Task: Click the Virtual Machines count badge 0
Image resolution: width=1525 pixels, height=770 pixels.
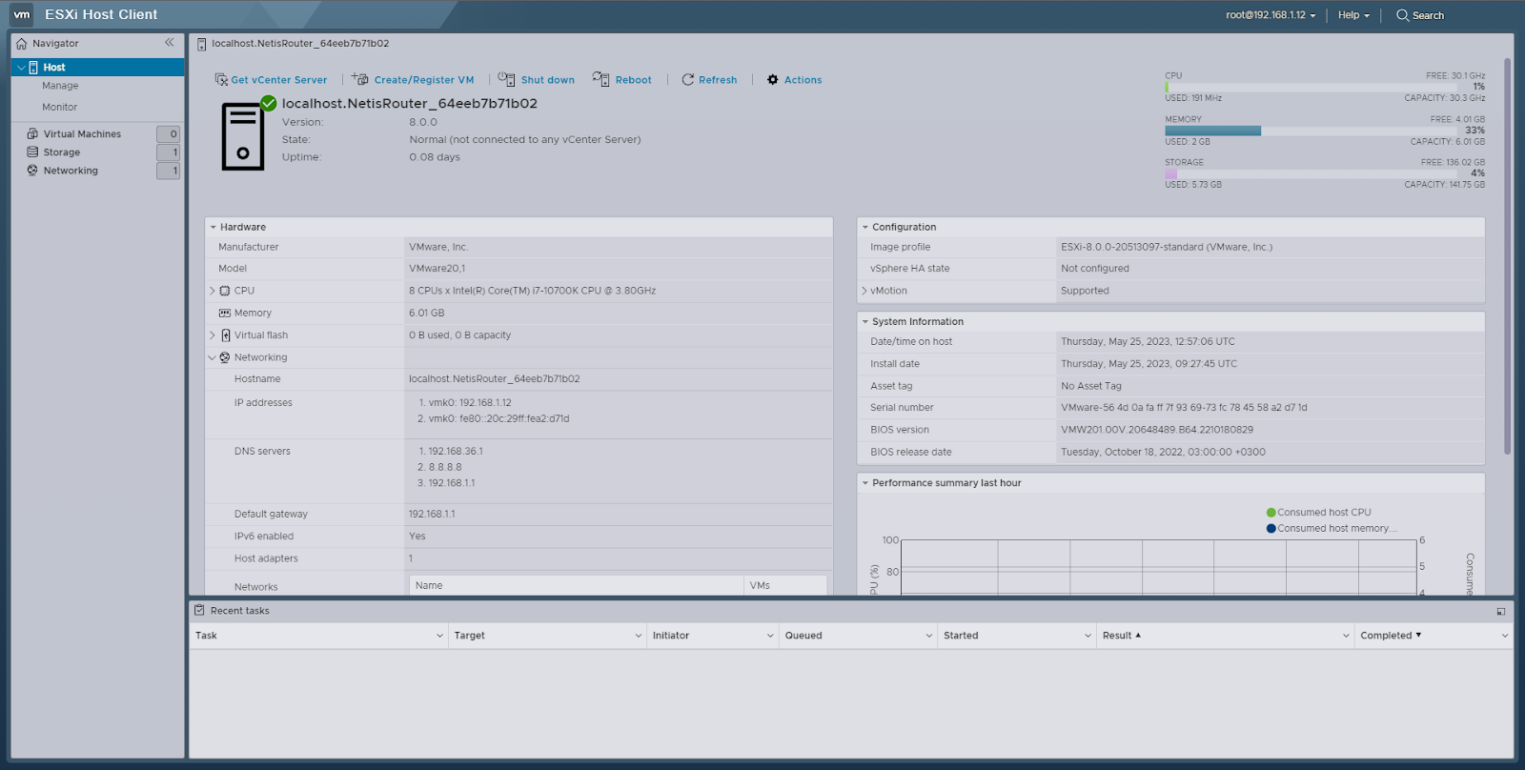Action: pyautogui.click(x=168, y=134)
